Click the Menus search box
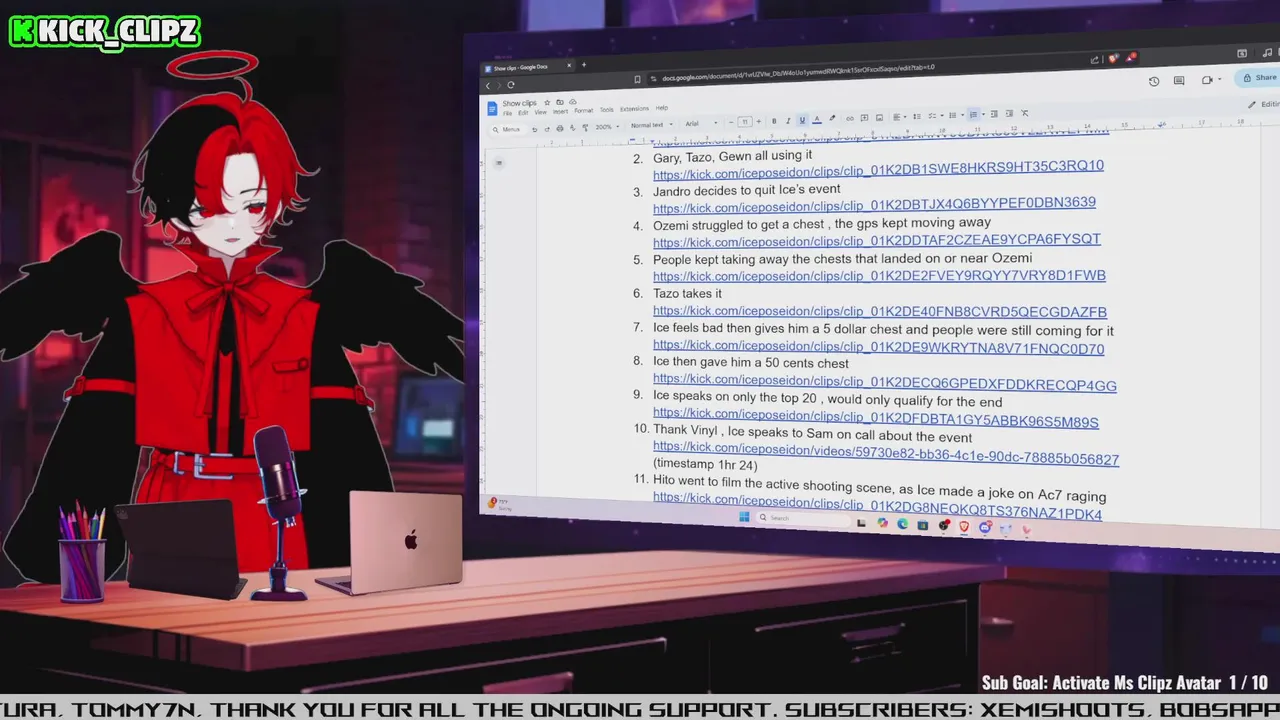This screenshot has width=1280, height=720. (x=507, y=130)
